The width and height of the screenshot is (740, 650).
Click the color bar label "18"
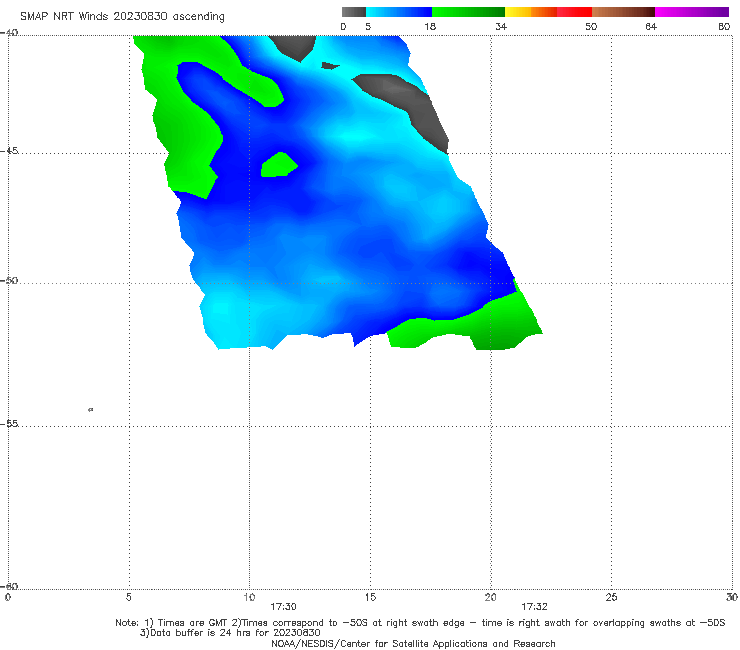pos(430,26)
